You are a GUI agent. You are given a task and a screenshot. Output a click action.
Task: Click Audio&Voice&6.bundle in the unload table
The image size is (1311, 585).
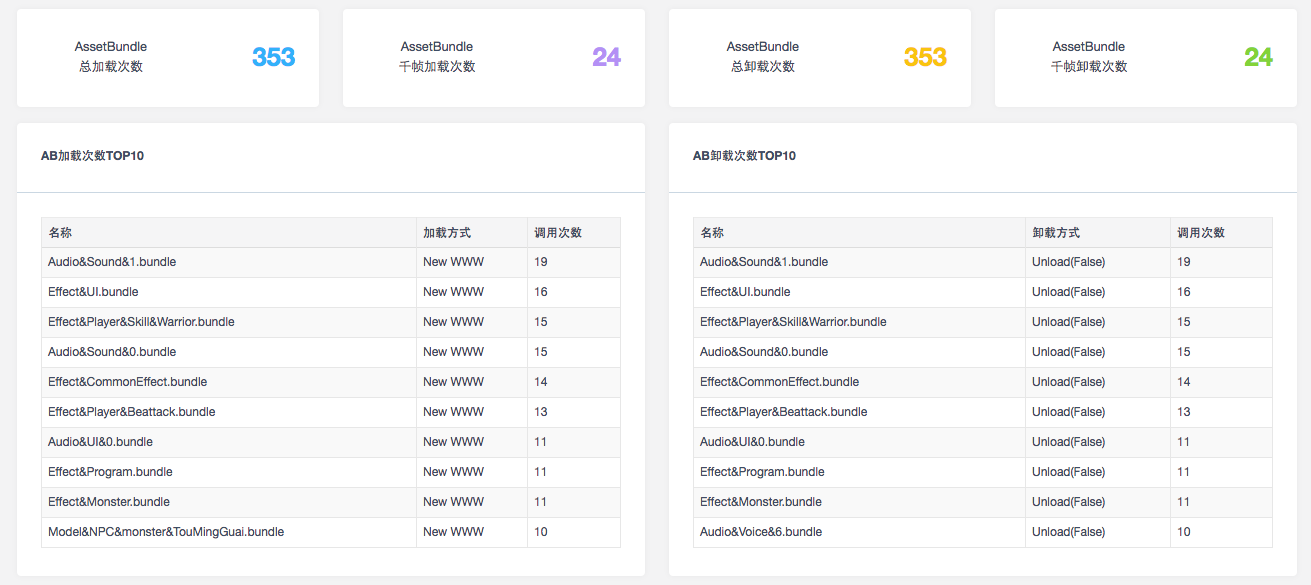pos(760,531)
